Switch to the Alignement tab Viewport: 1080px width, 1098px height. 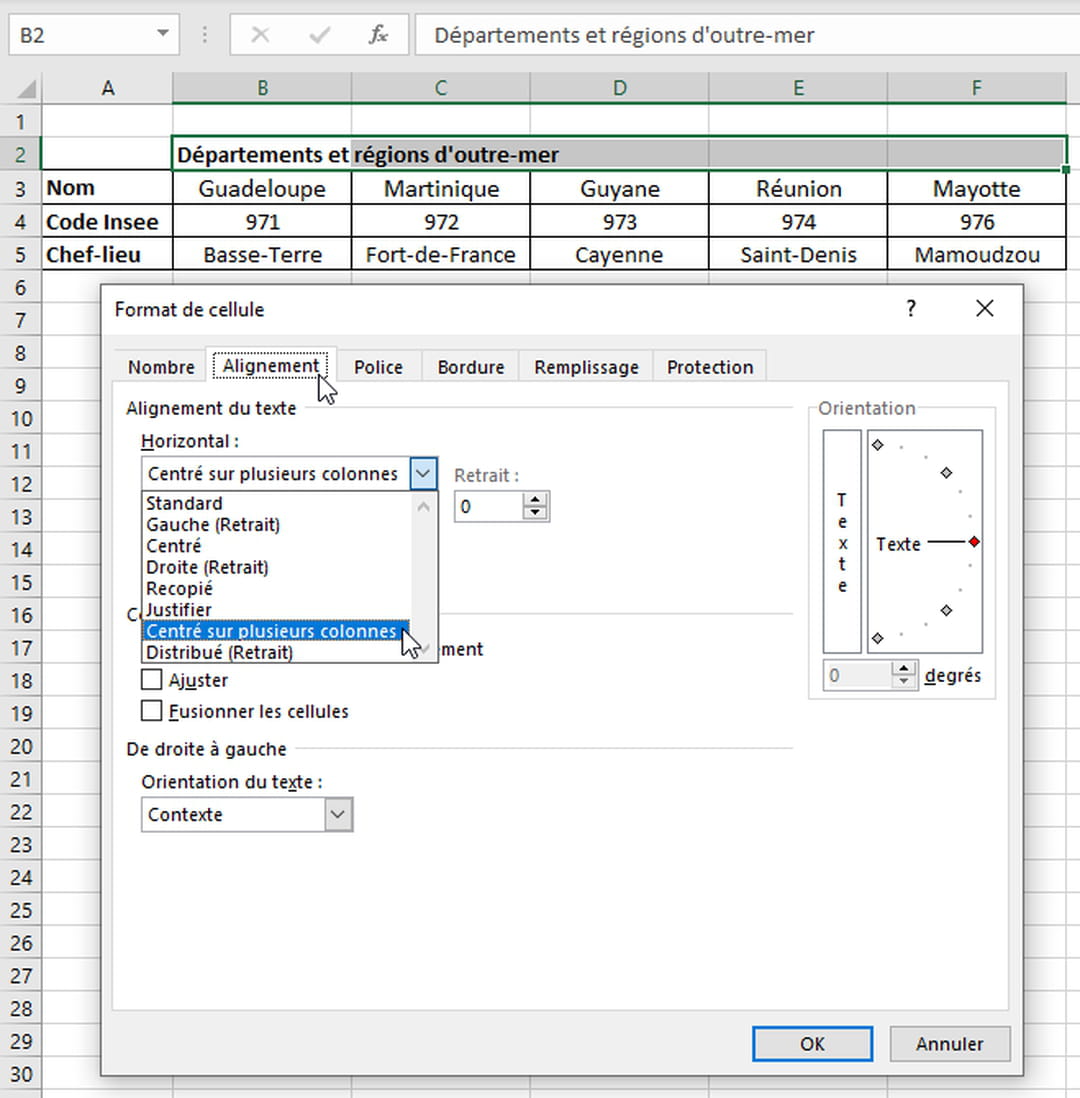(x=270, y=366)
